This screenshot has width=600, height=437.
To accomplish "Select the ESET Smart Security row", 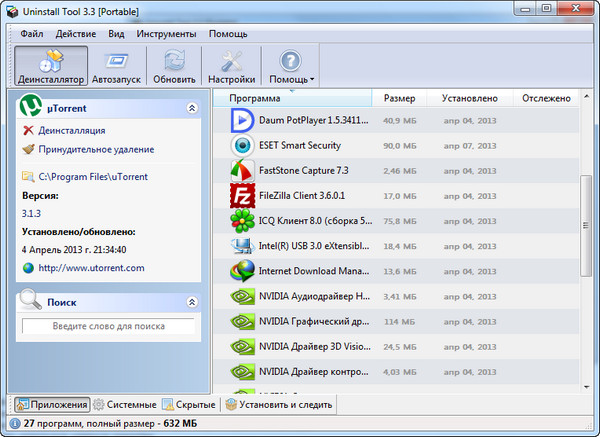I will click(x=396, y=145).
